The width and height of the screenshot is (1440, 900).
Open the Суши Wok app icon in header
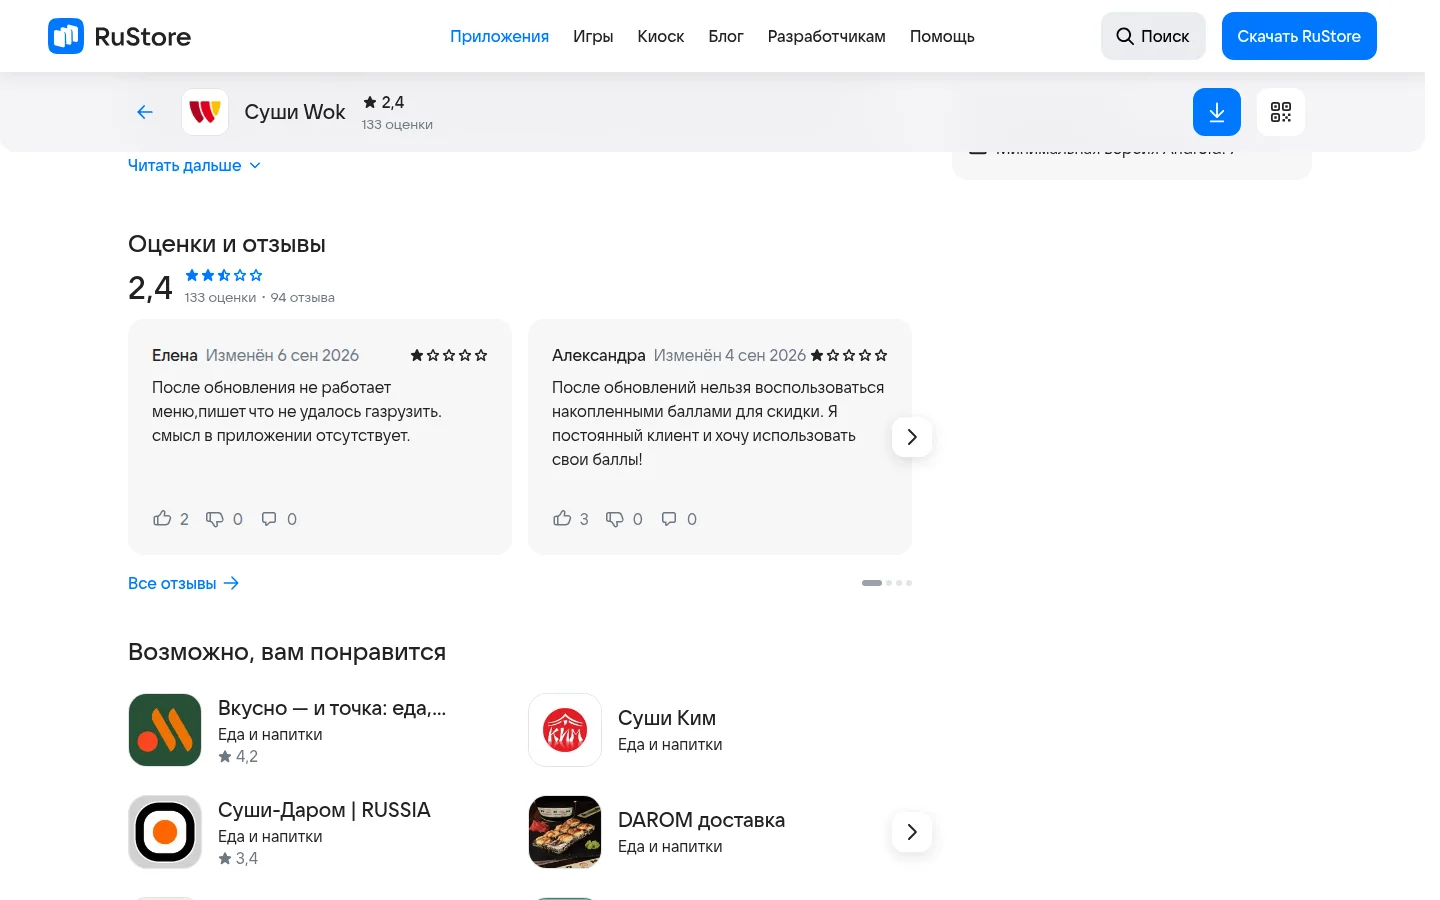(205, 112)
